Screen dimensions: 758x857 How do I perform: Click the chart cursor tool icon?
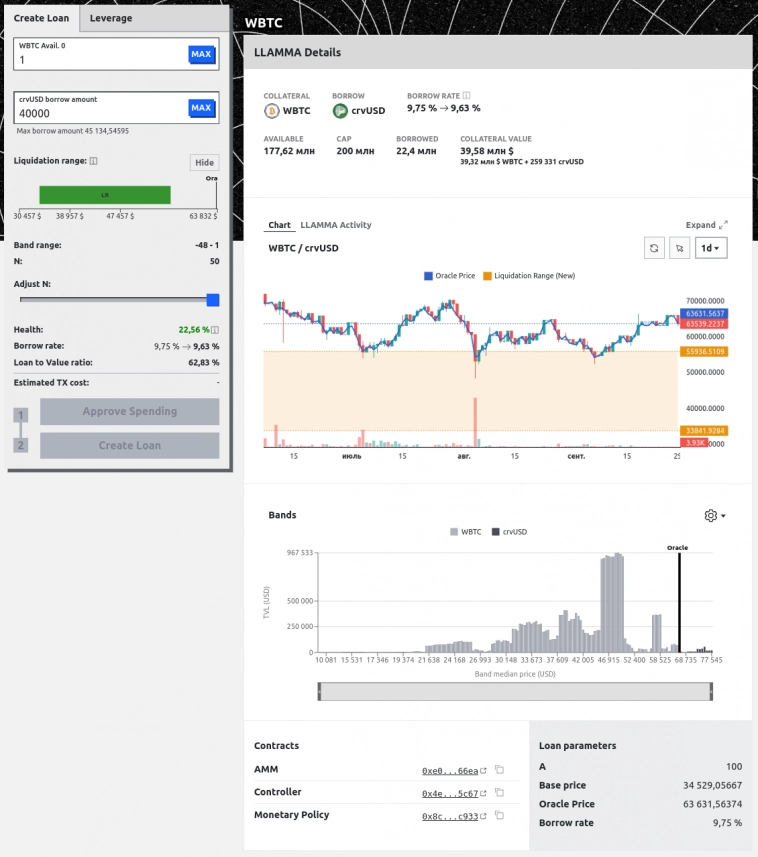[679, 248]
